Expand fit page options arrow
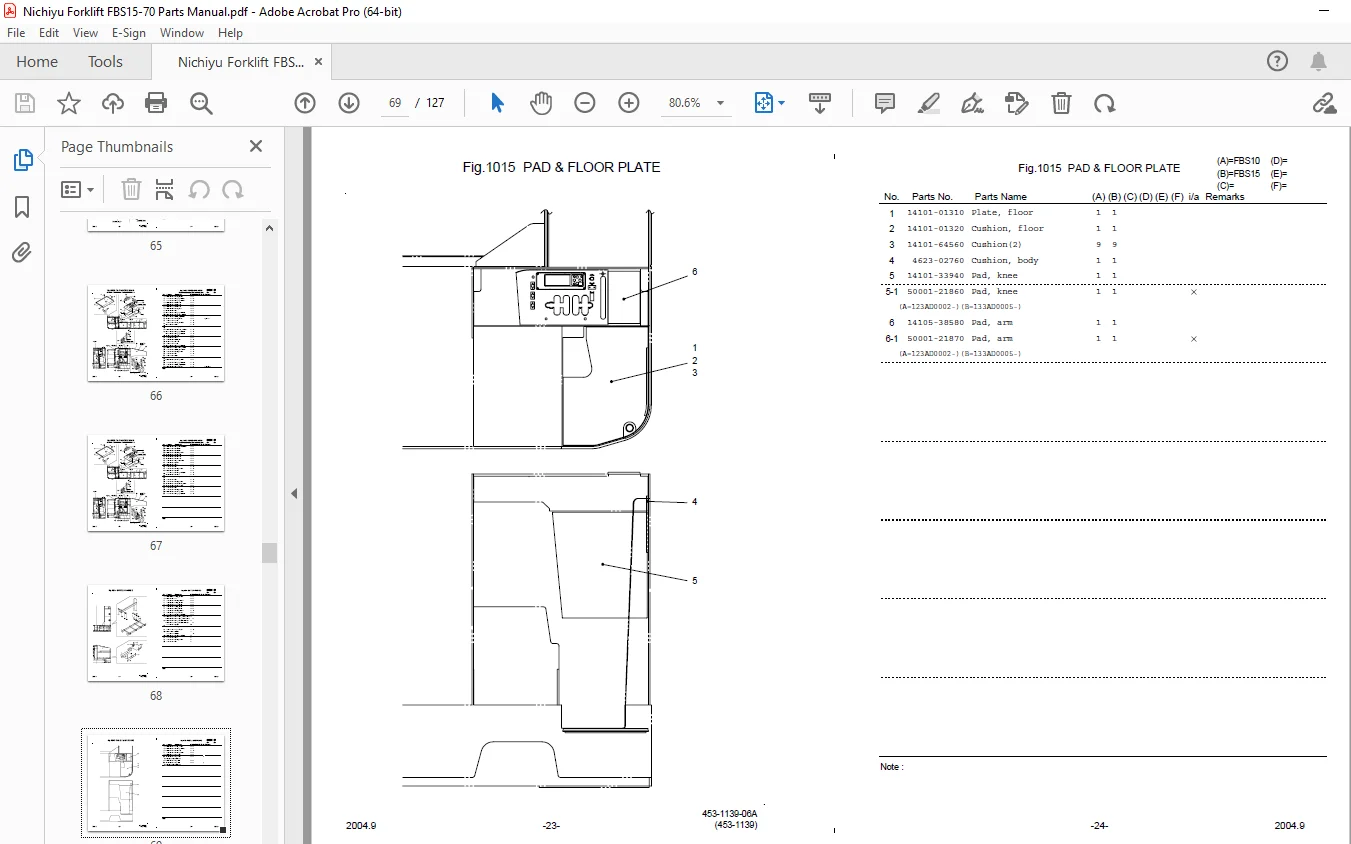This screenshot has width=1351, height=844. point(782,103)
